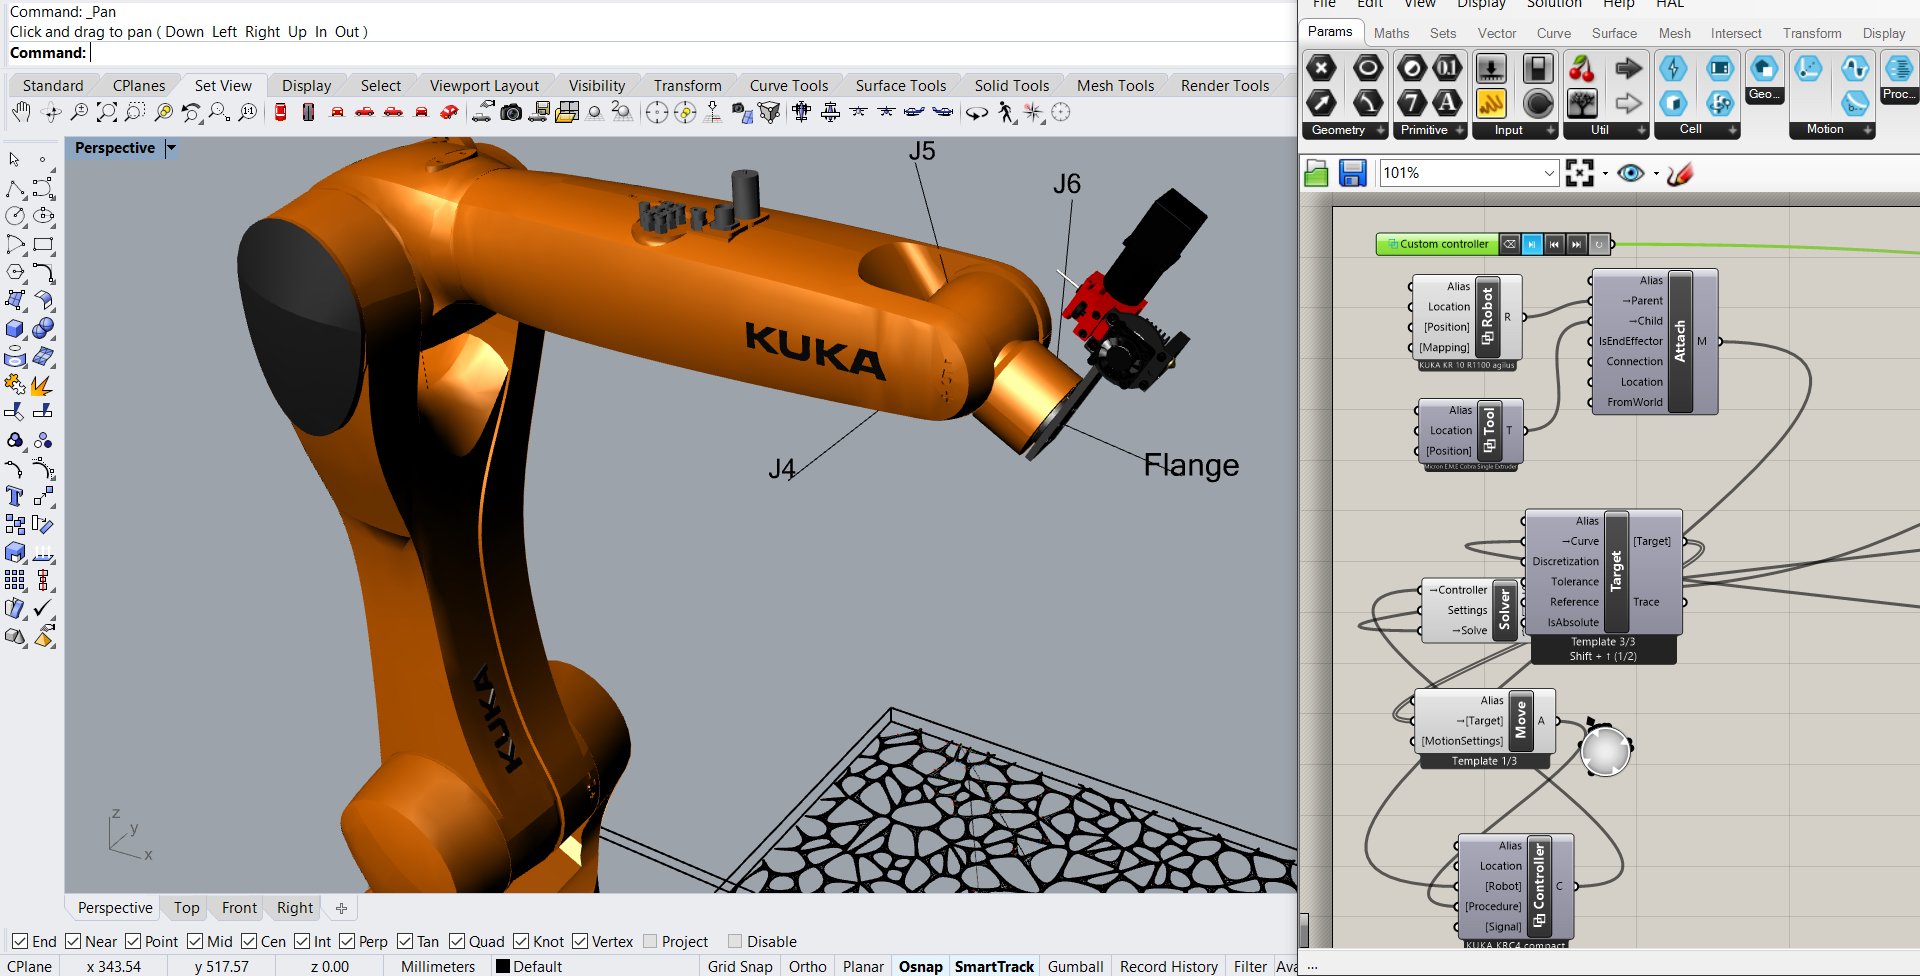Select the Pan hand tool in Rhino toolbar

(x=21, y=112)
